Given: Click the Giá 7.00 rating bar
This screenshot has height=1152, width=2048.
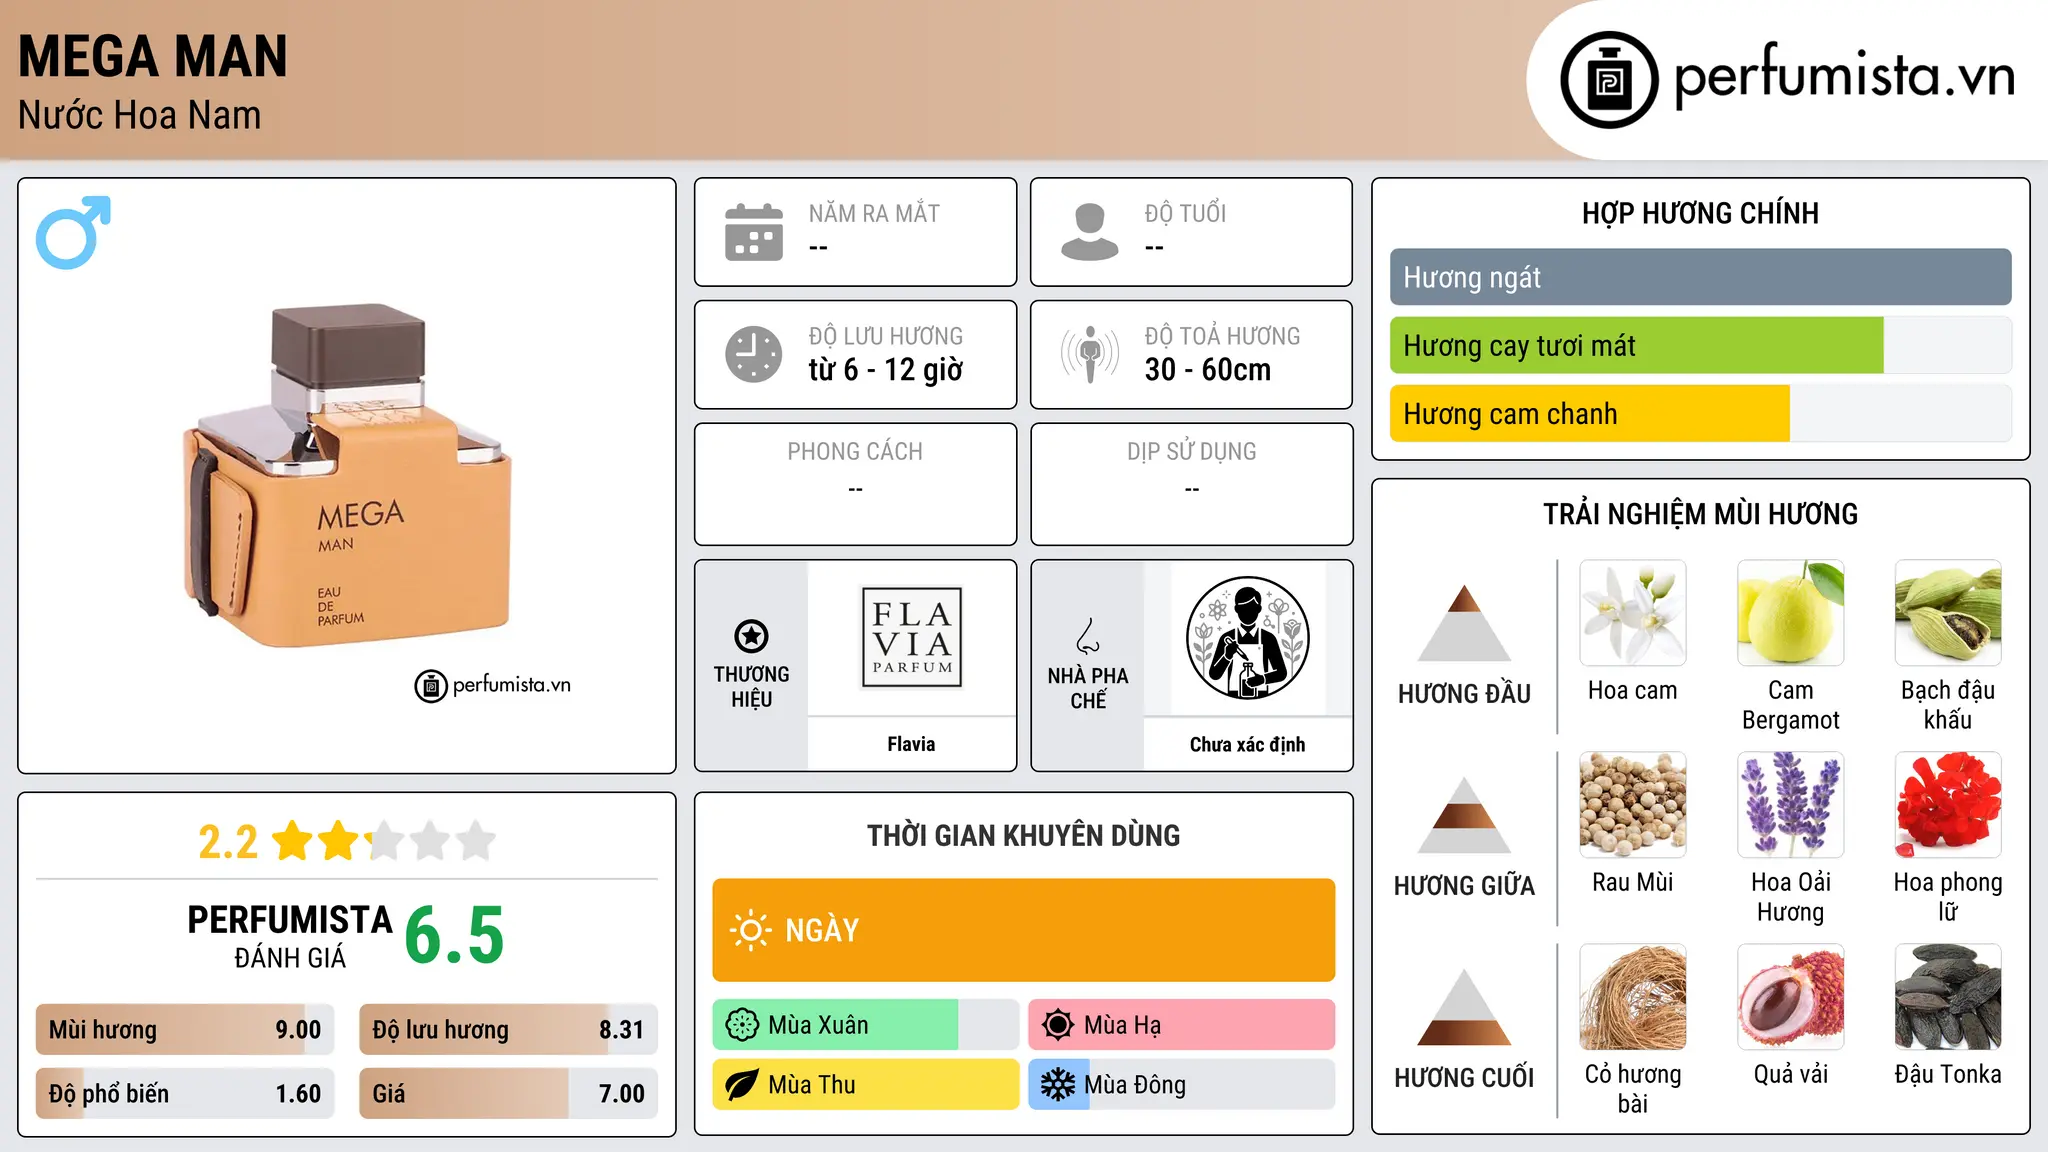Looking at the screenshot, I should tap(508, 1094).
